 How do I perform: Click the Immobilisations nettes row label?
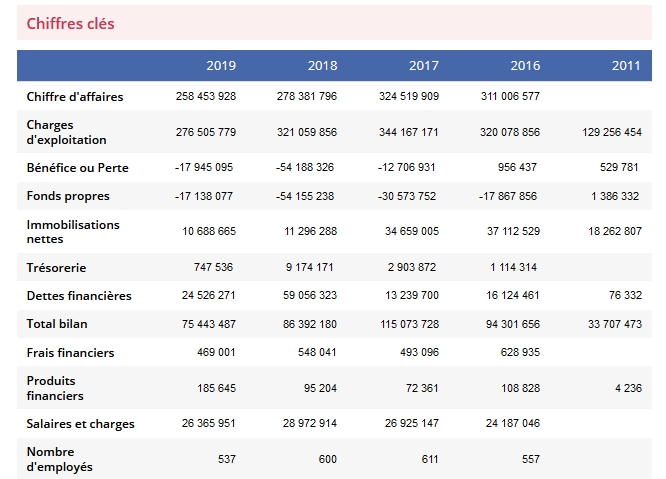[72, 232]
